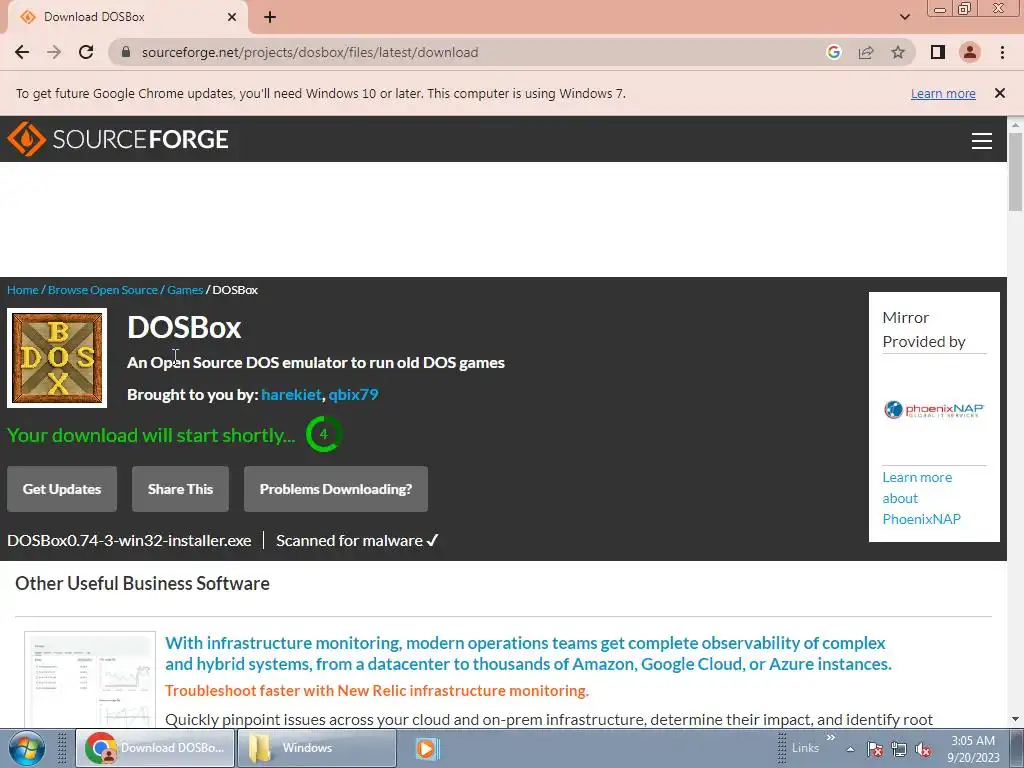Click the padlock site info icon
The width and height of the screenshot is (1024, 768).
click(x=127, y=52)
